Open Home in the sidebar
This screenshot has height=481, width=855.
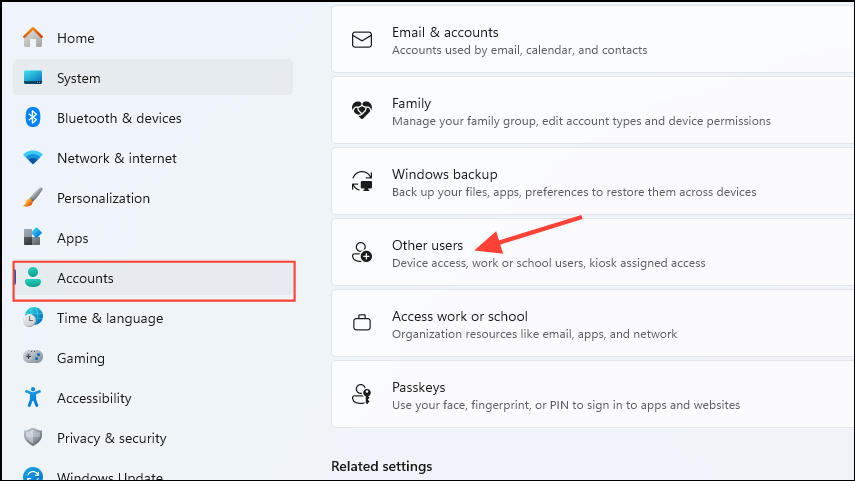[153, 38]
